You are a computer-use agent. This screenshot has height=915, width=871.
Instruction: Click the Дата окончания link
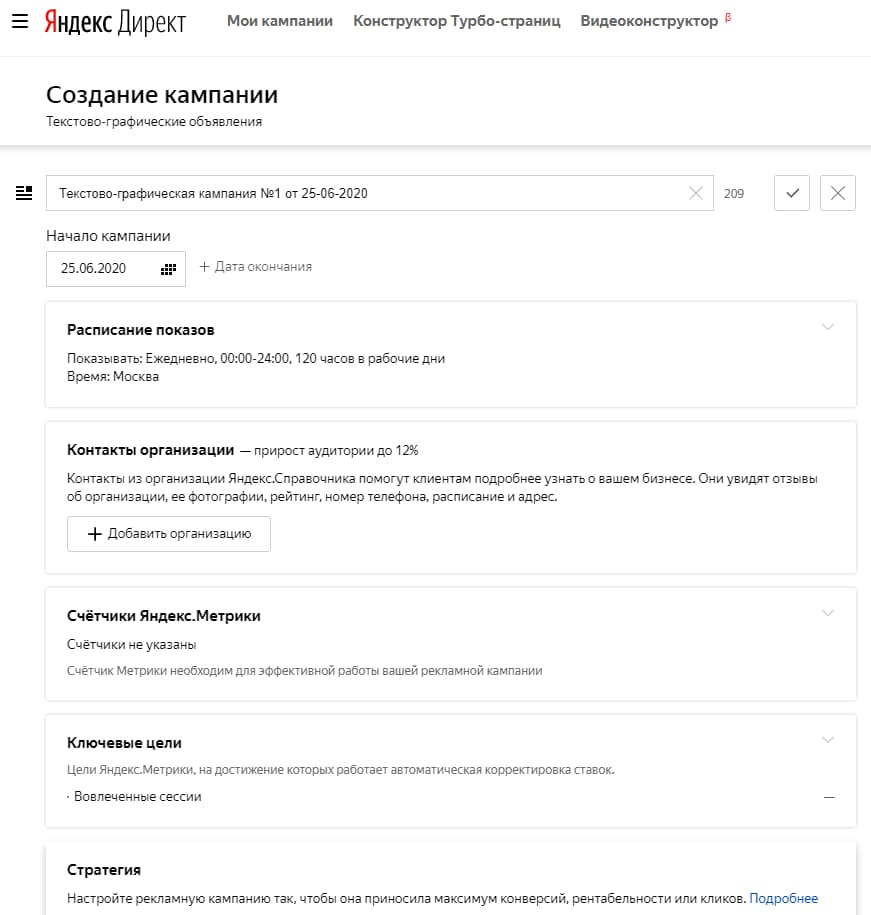click(x=263, y=267)
